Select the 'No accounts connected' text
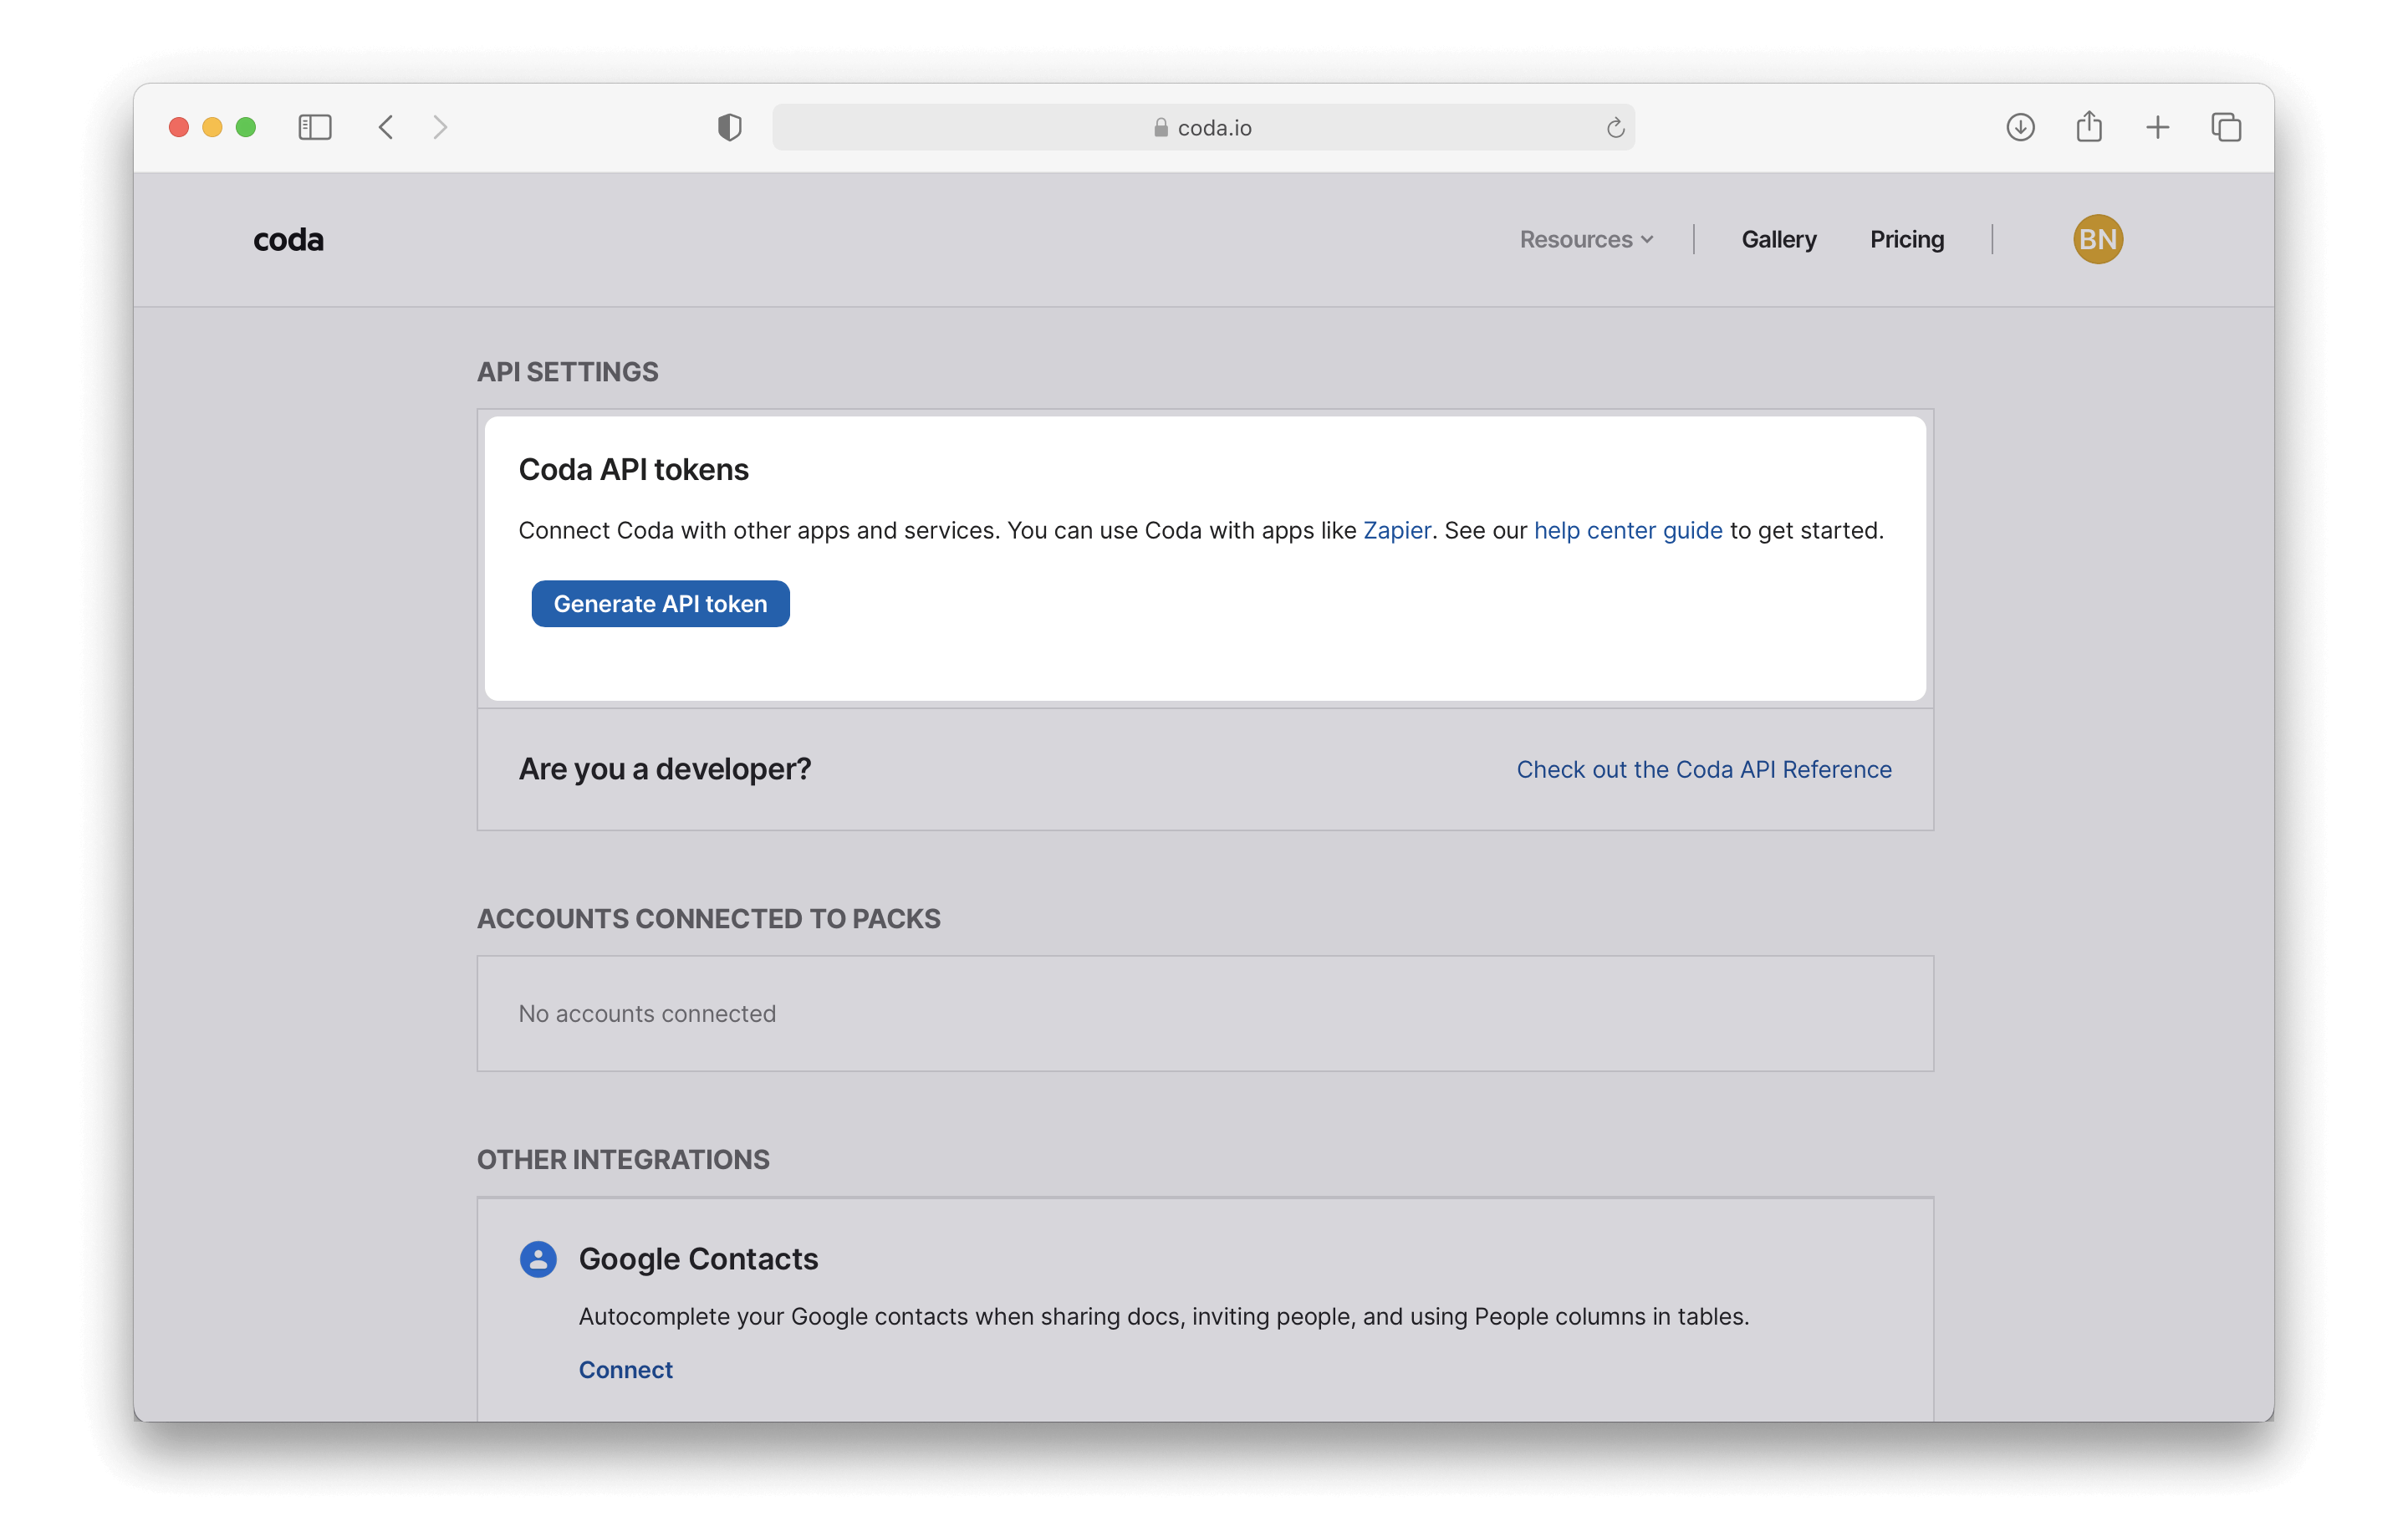 647,1013
